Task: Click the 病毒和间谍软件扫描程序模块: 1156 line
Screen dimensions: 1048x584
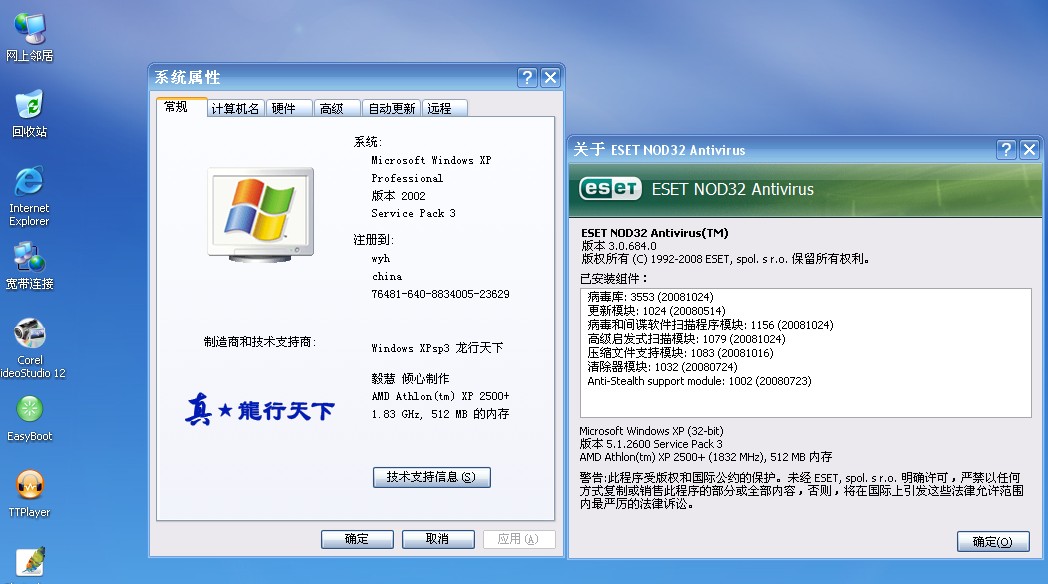Action: 710,325
